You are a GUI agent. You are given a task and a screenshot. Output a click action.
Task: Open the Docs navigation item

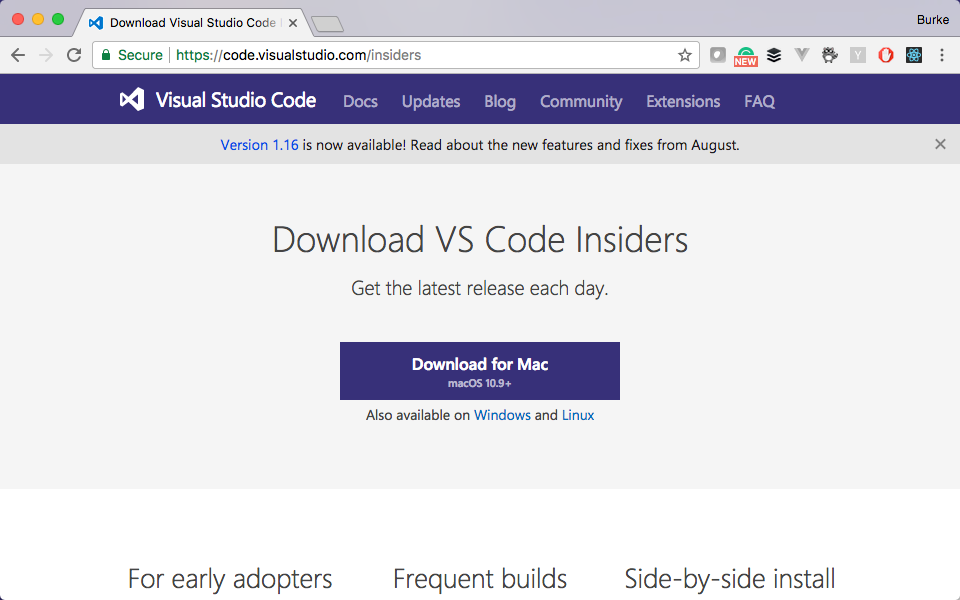tap(360, 102)
